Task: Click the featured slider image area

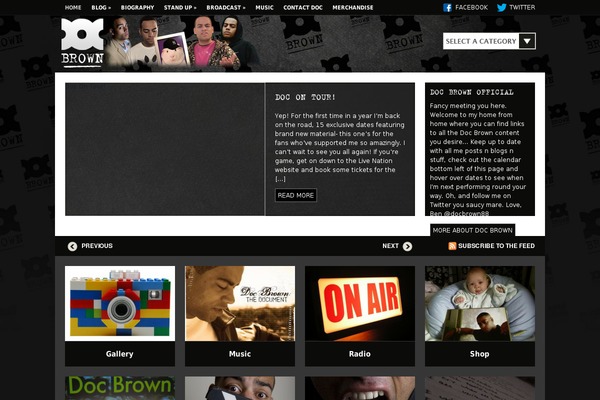Action: pos(165,149)
